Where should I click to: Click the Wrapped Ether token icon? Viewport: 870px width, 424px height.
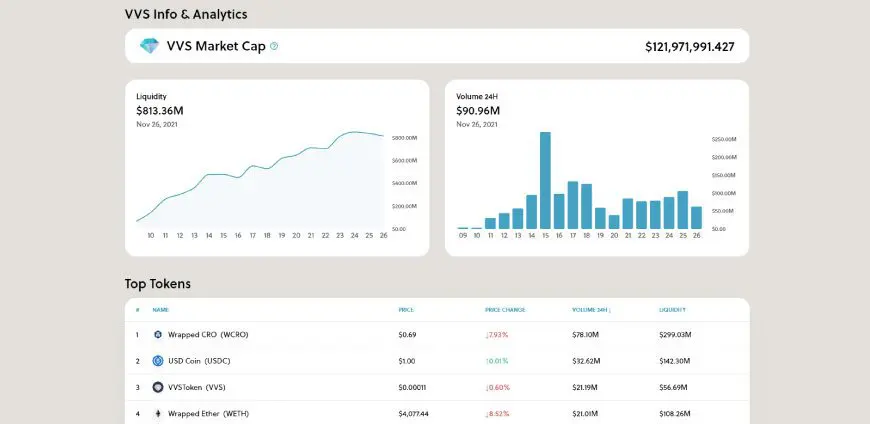(158, 413)
